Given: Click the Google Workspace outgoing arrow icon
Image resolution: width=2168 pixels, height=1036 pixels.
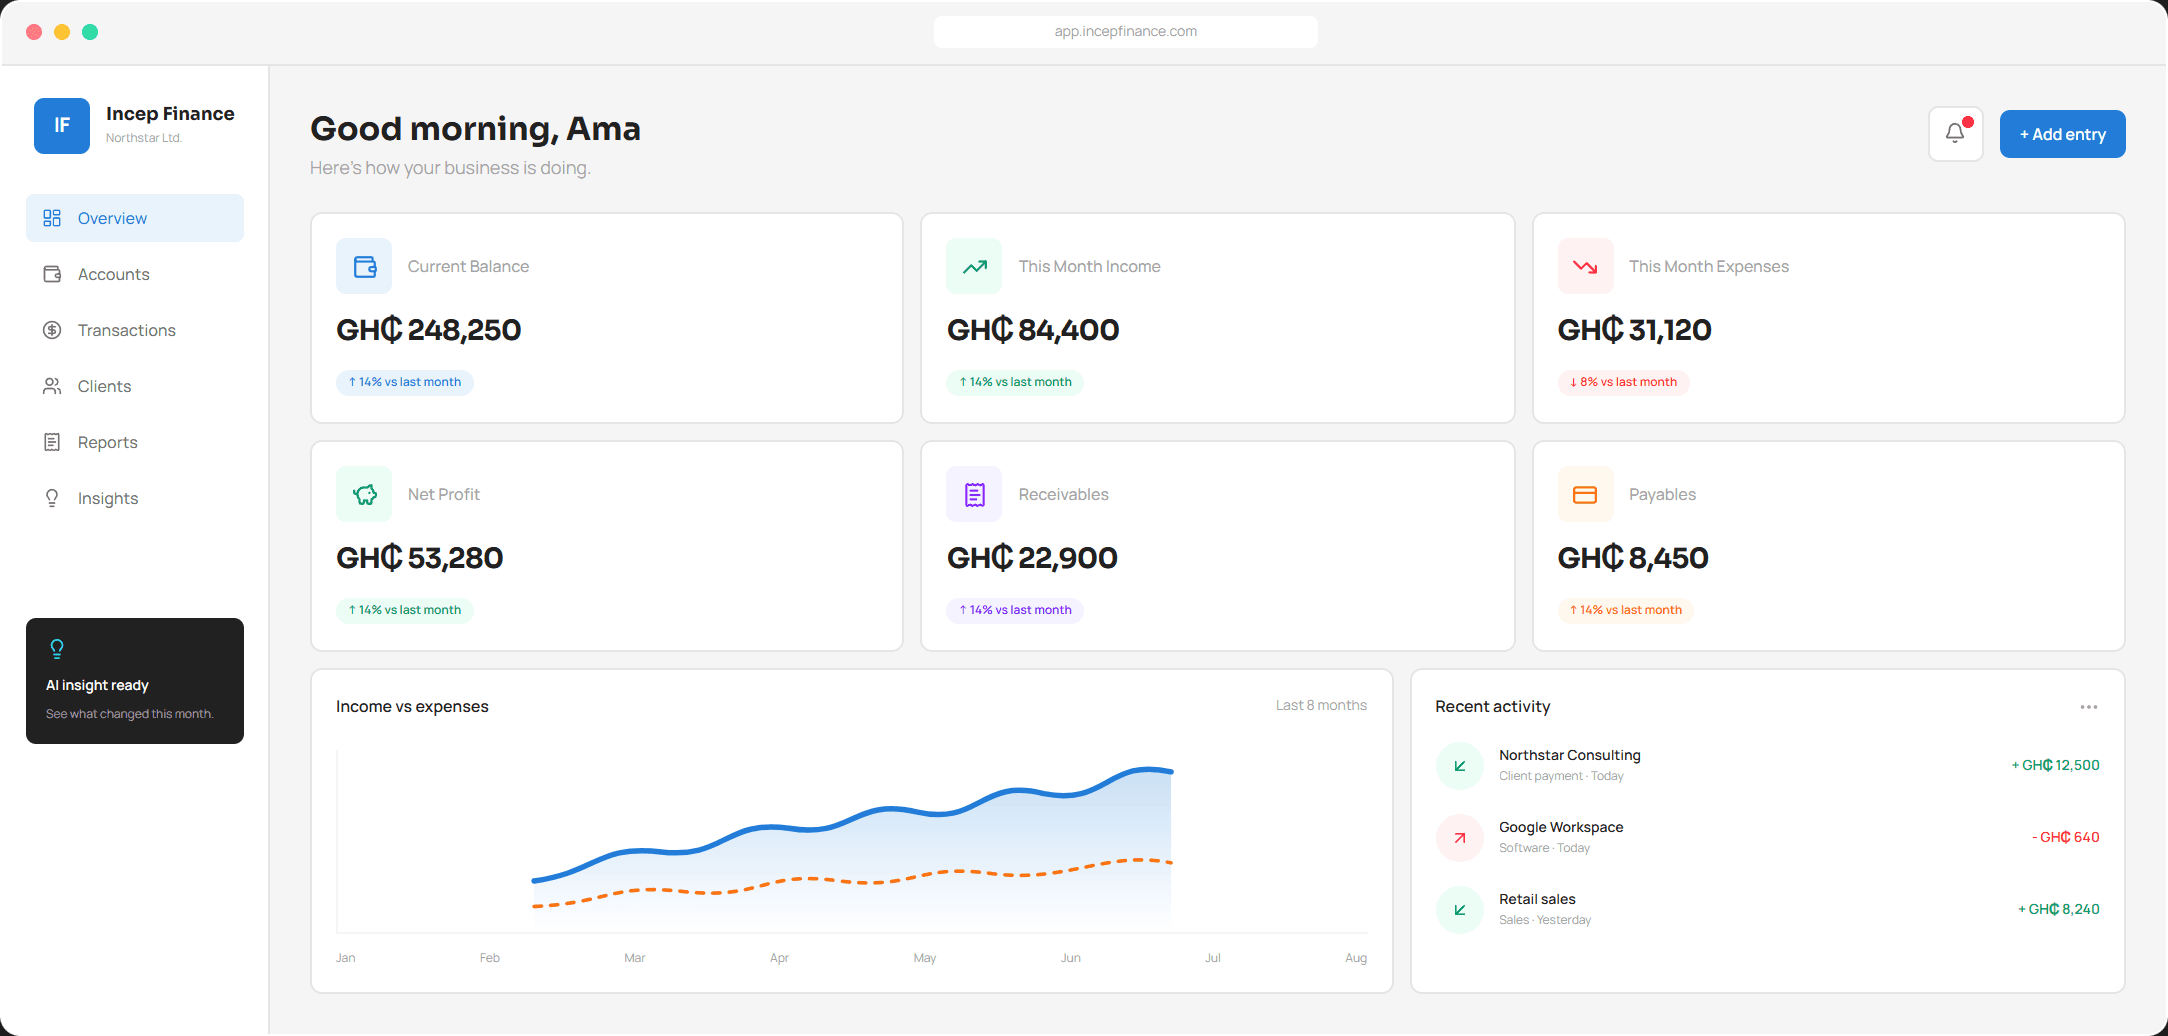Looking at the screenshot, I should pos(1460,838).
